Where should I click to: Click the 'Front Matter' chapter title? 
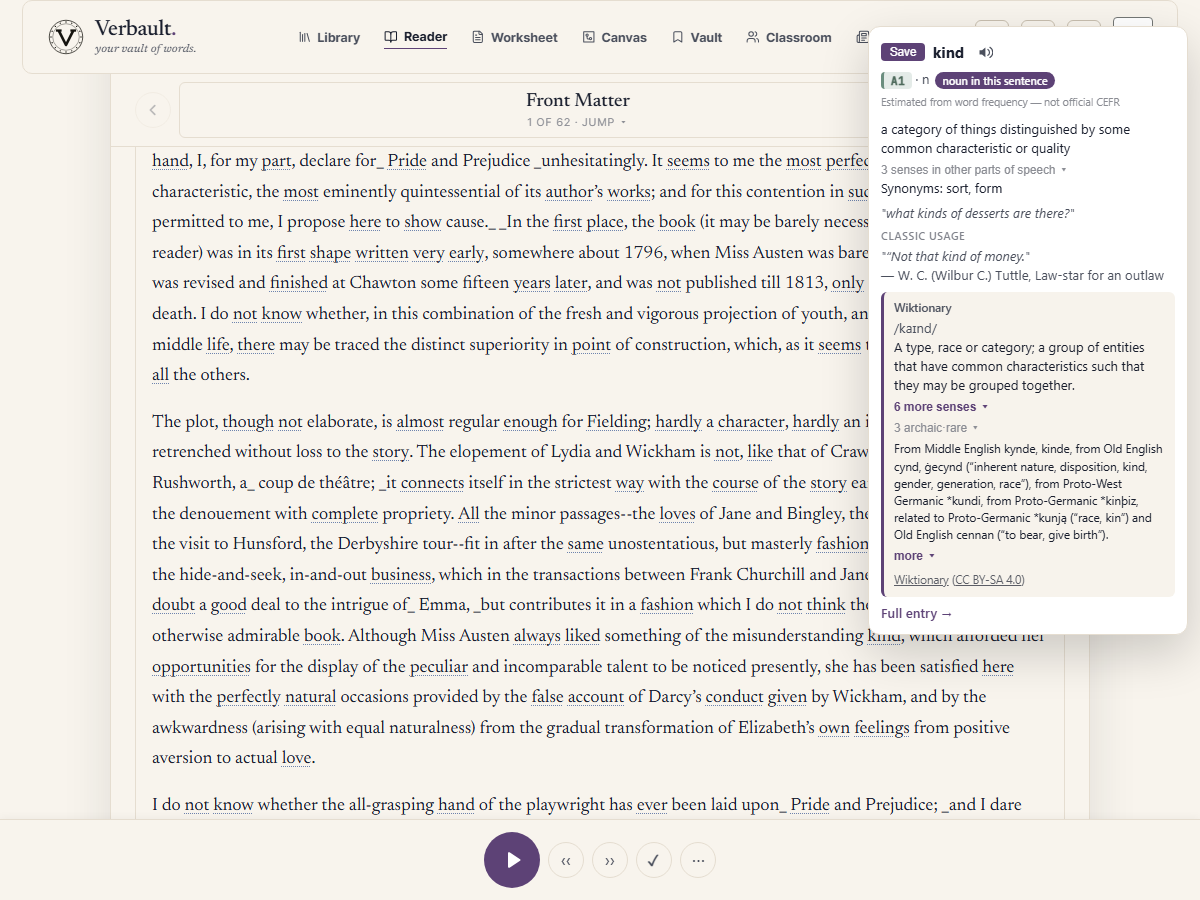(x=578, y=100)
